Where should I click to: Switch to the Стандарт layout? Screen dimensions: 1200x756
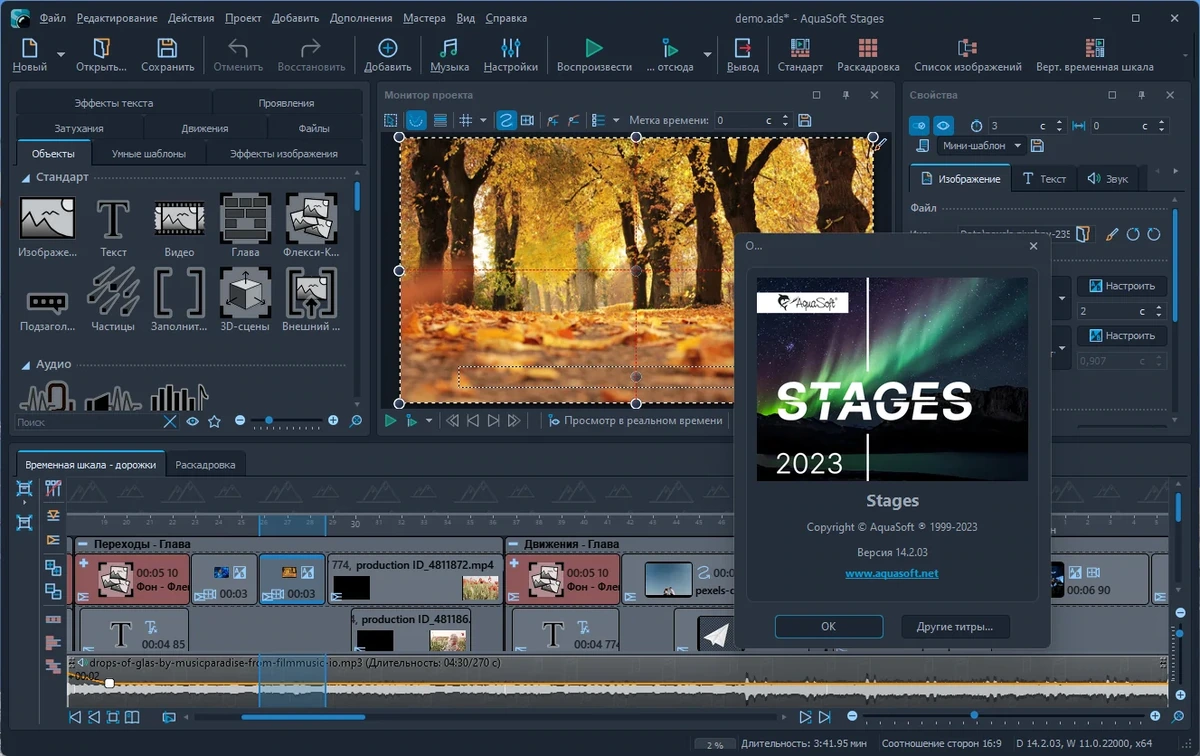(x=800, y=54)
